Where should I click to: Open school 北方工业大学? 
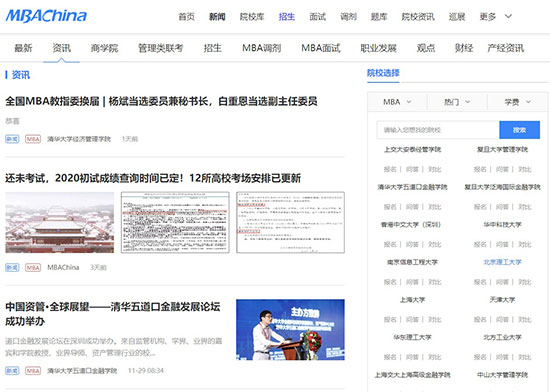click(x=502, y=337)
